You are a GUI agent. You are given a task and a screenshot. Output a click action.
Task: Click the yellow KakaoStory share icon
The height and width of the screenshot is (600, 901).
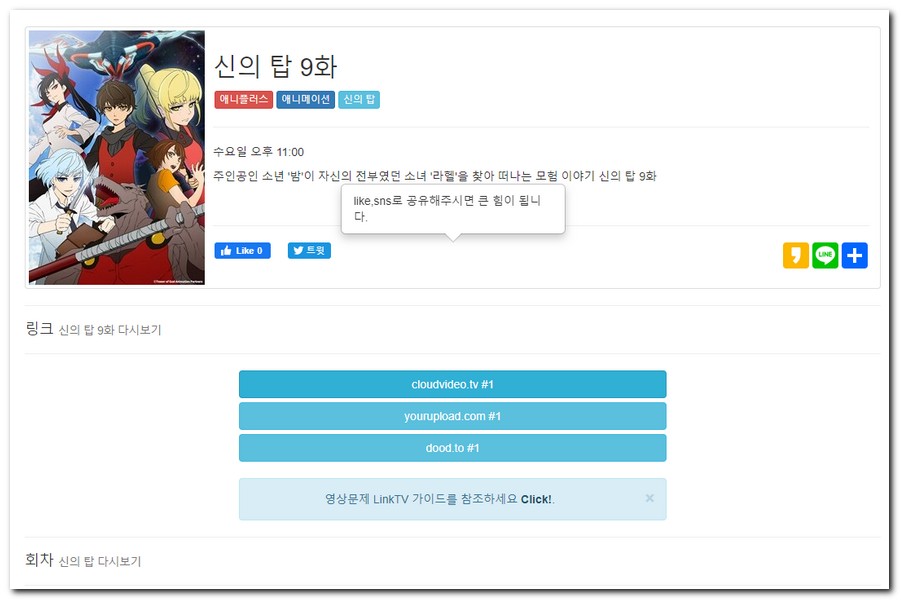(795, 255)
